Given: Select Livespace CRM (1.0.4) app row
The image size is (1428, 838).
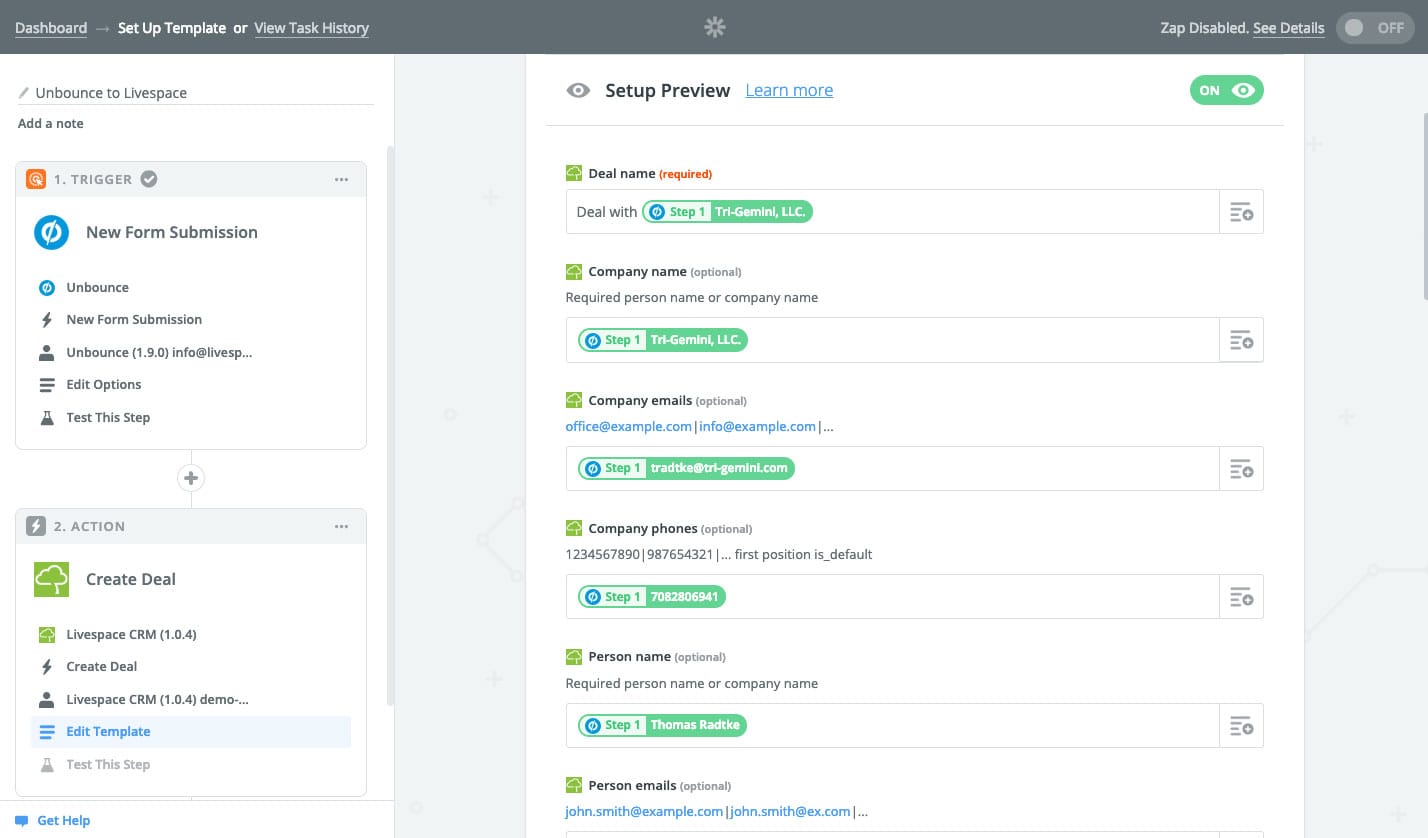Looking at the screenshot, I should click(x=191, y=634).
